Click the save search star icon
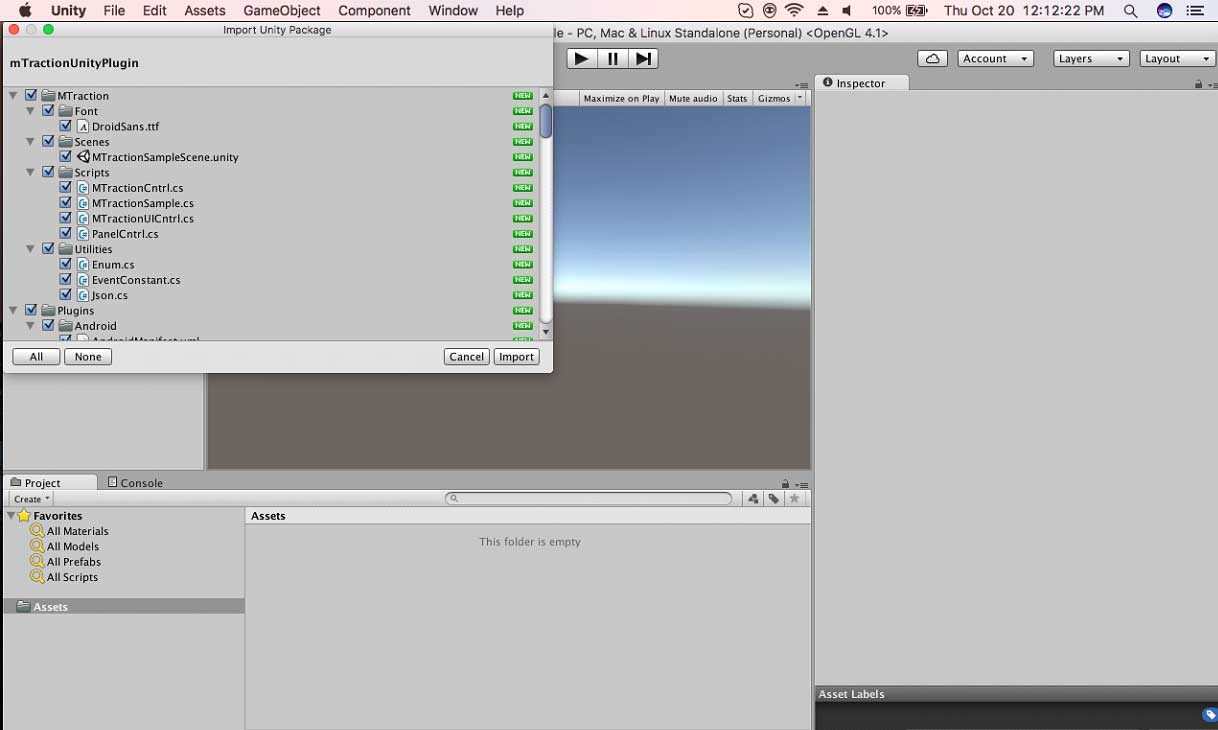This screenshot has width=1218, height=730. 794,498
